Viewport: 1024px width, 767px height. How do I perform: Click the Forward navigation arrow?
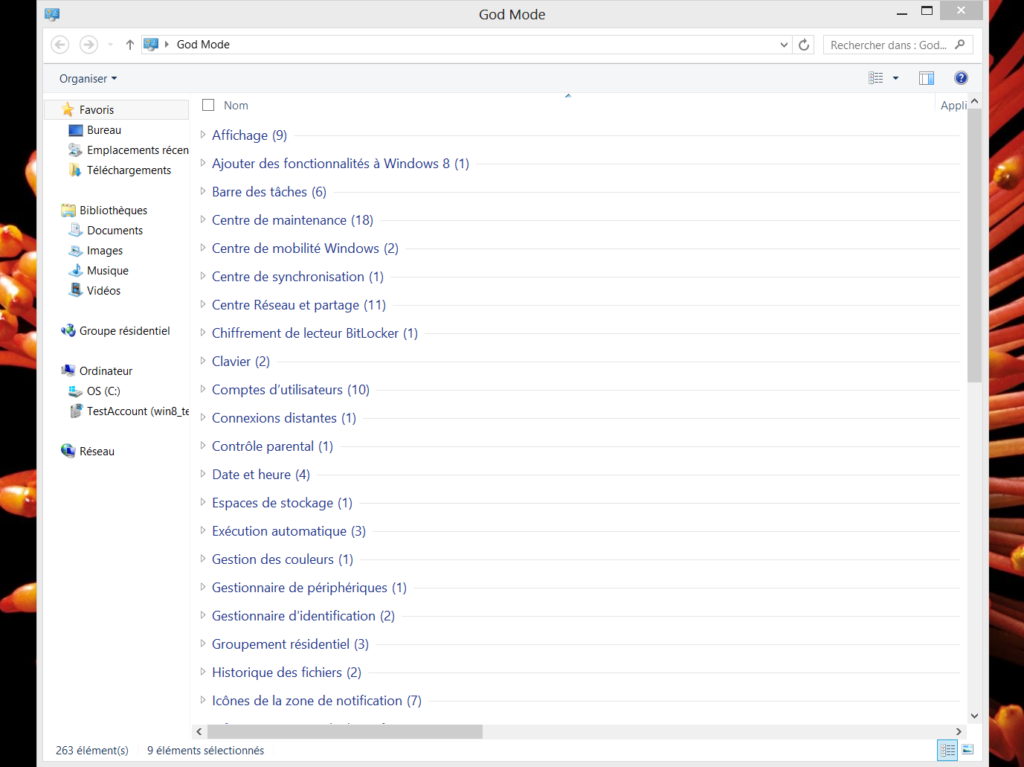click(88, 44)
